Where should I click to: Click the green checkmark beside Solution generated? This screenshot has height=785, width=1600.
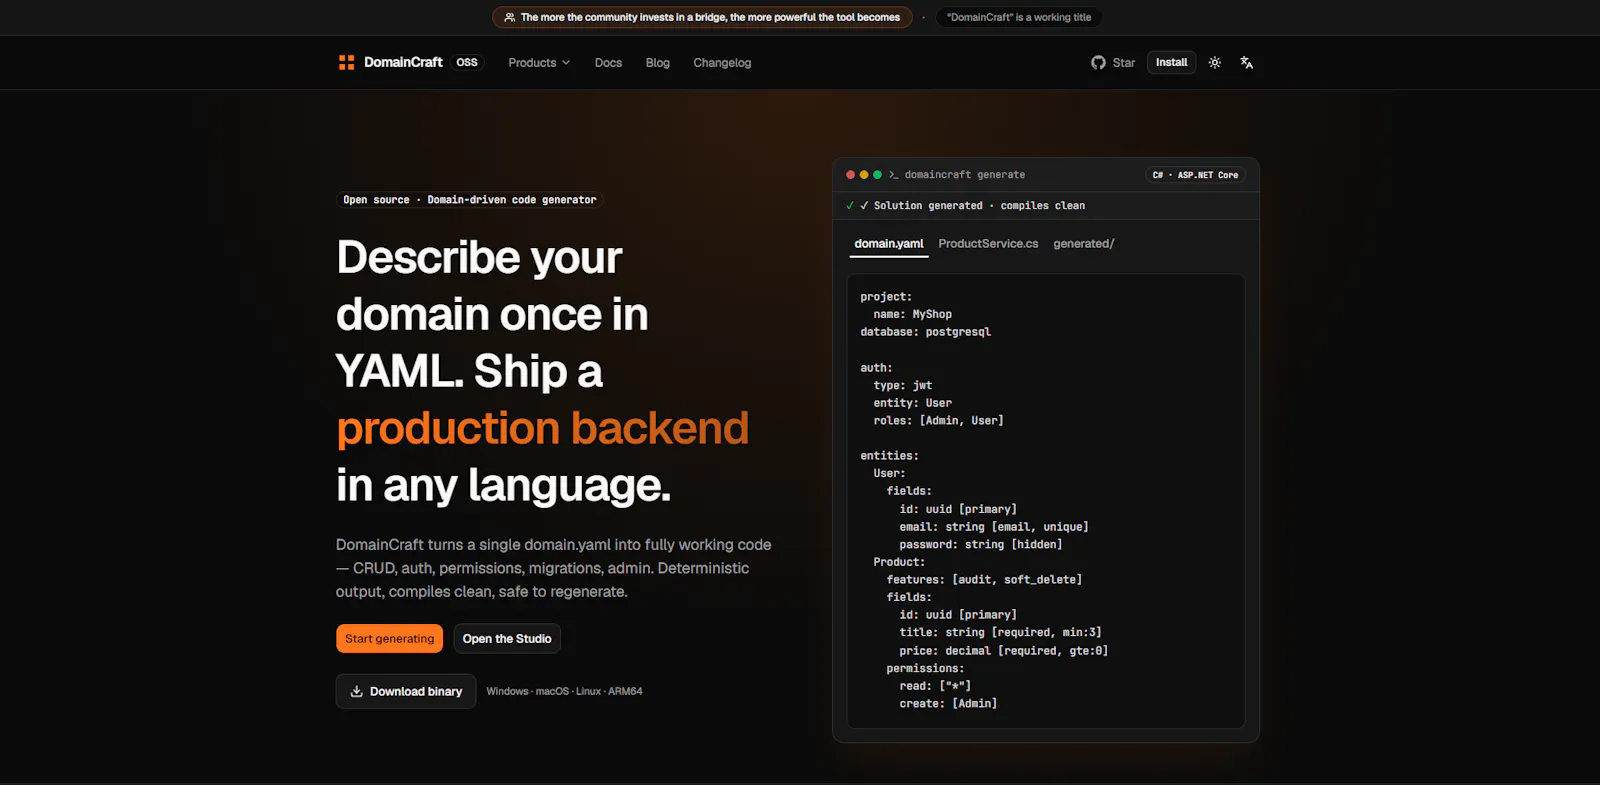pyautogui.click(x=850, y=205)
